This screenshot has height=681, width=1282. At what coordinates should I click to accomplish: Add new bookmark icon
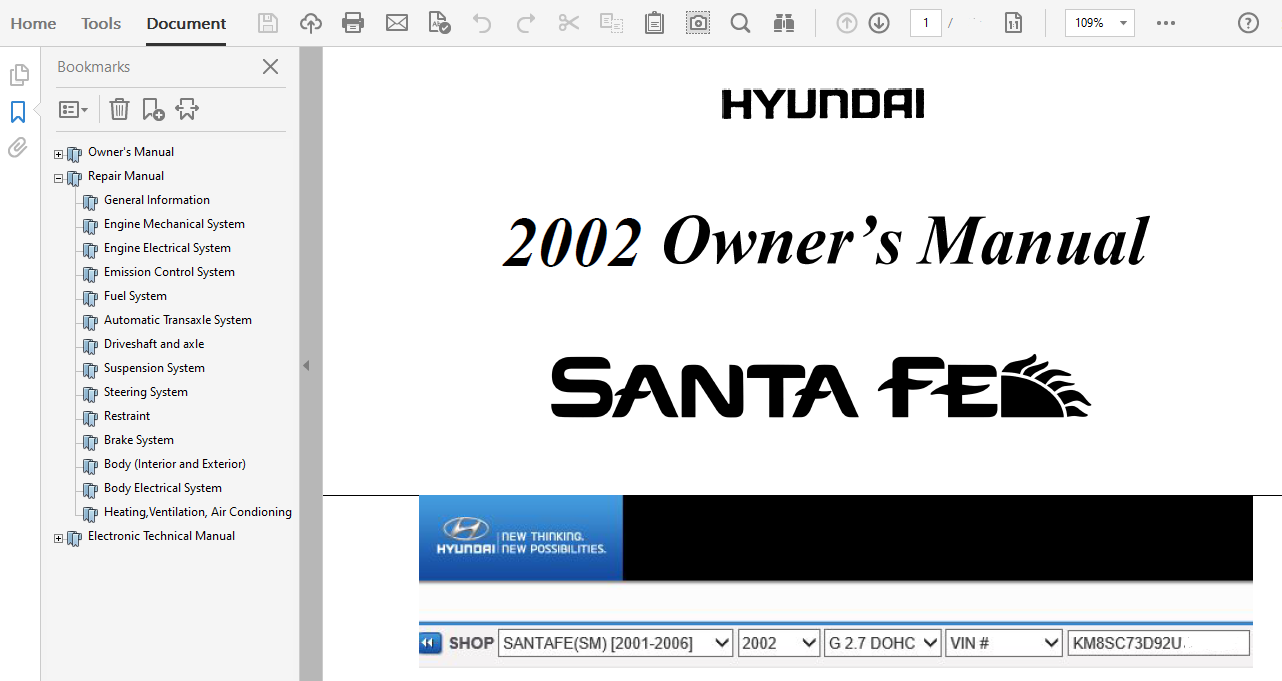pyautogui.click(x=153, y=109)
